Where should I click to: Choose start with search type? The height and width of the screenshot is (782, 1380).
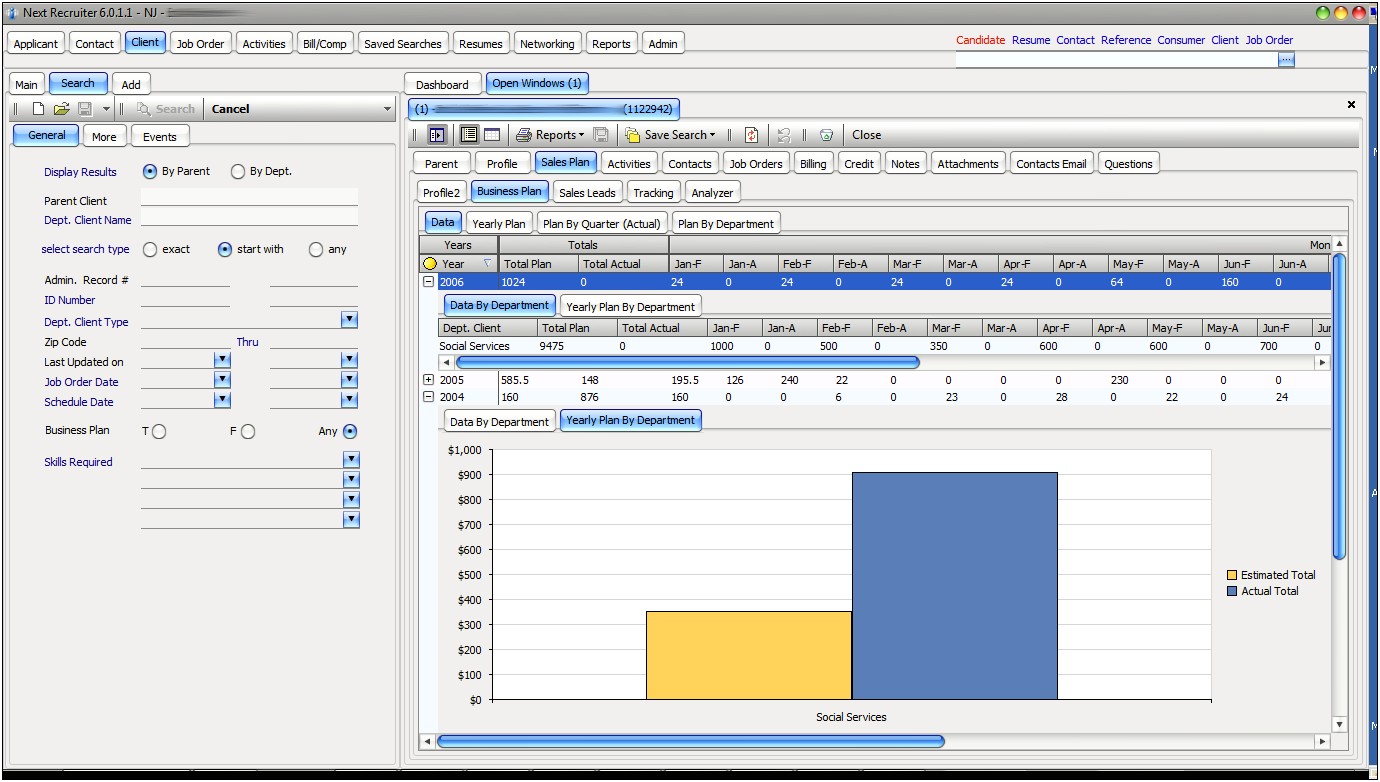(x=225, y=249)
